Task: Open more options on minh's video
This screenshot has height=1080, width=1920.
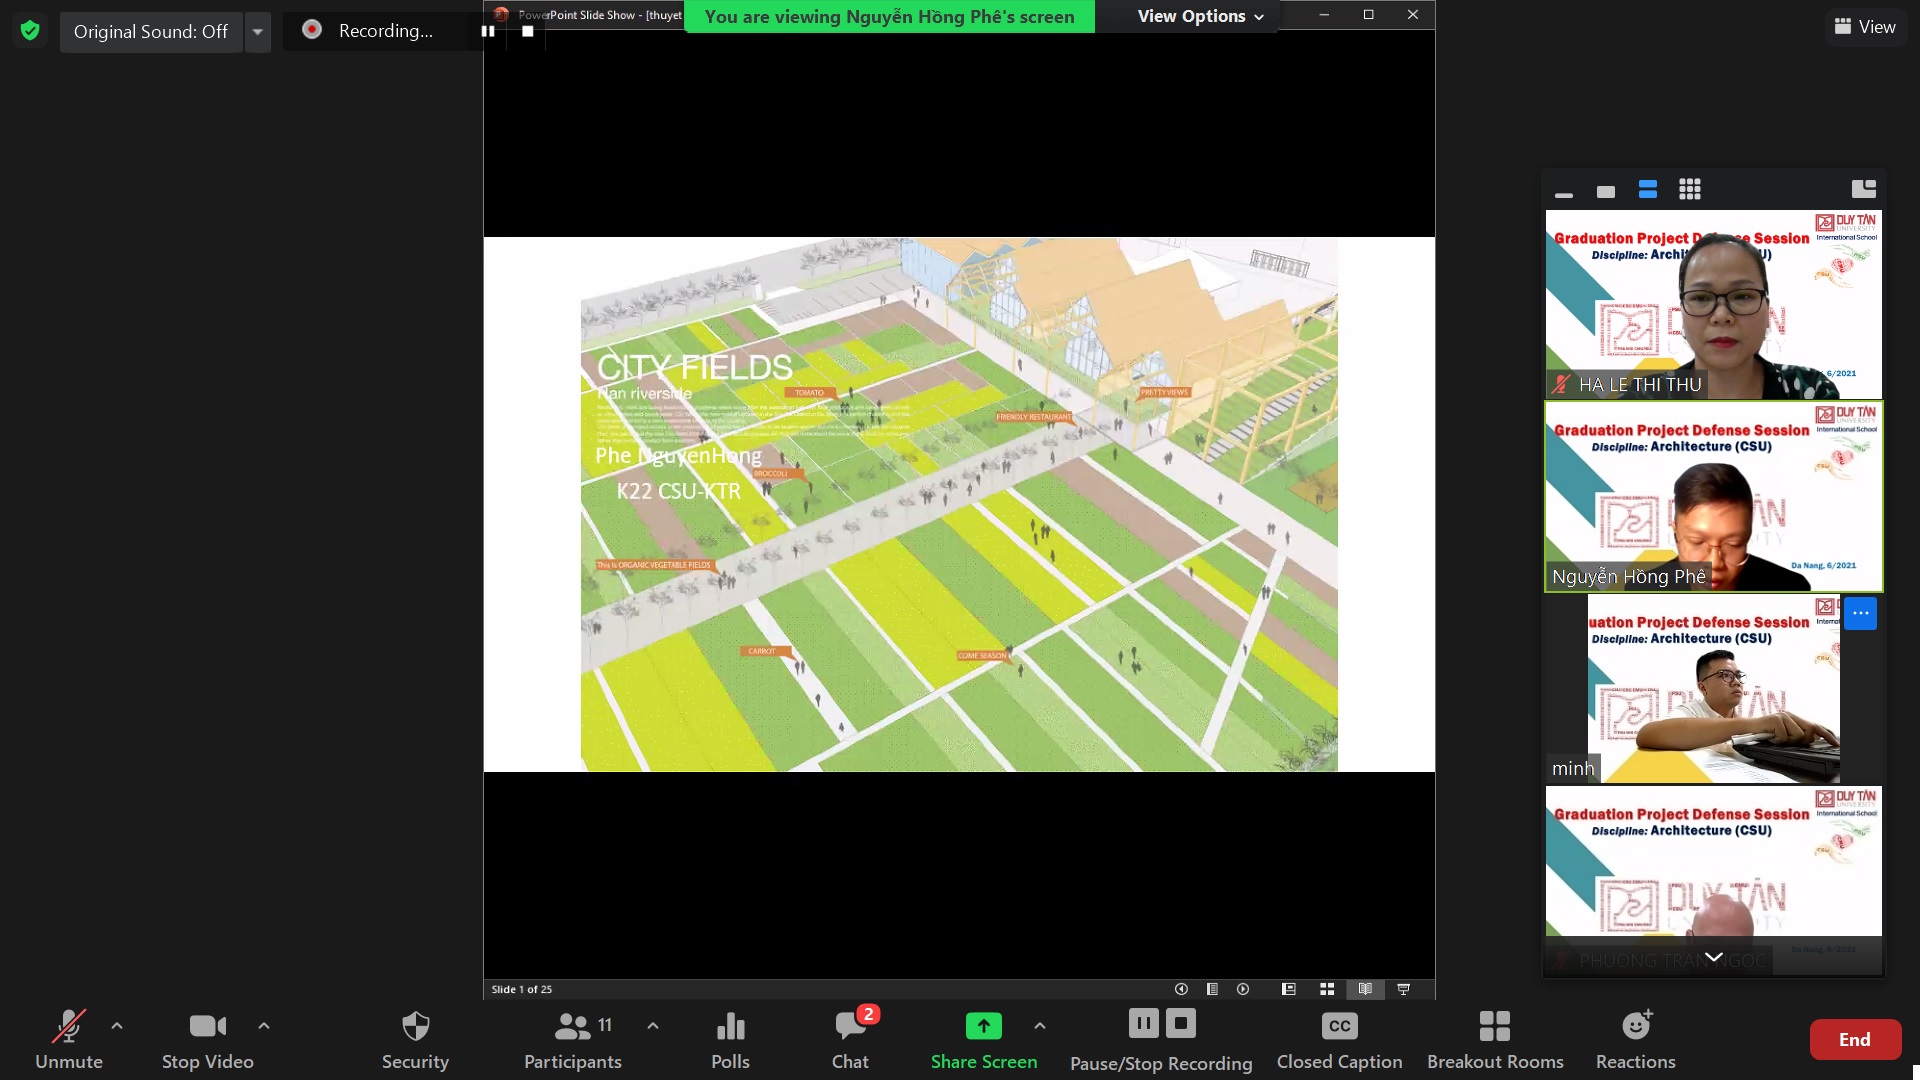Action: 1860,613
